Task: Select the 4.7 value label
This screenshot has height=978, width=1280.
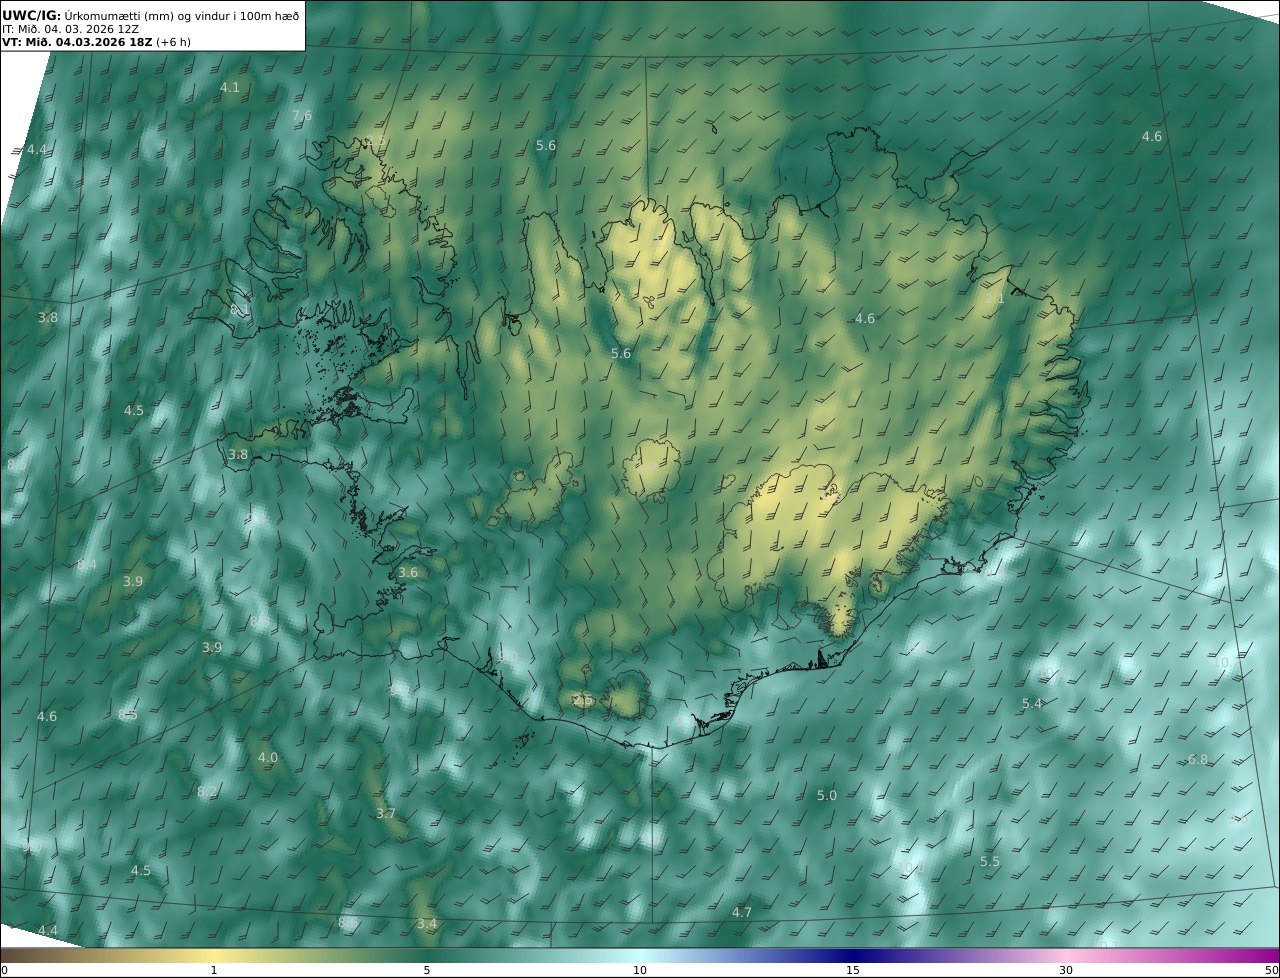Action: 742,913
